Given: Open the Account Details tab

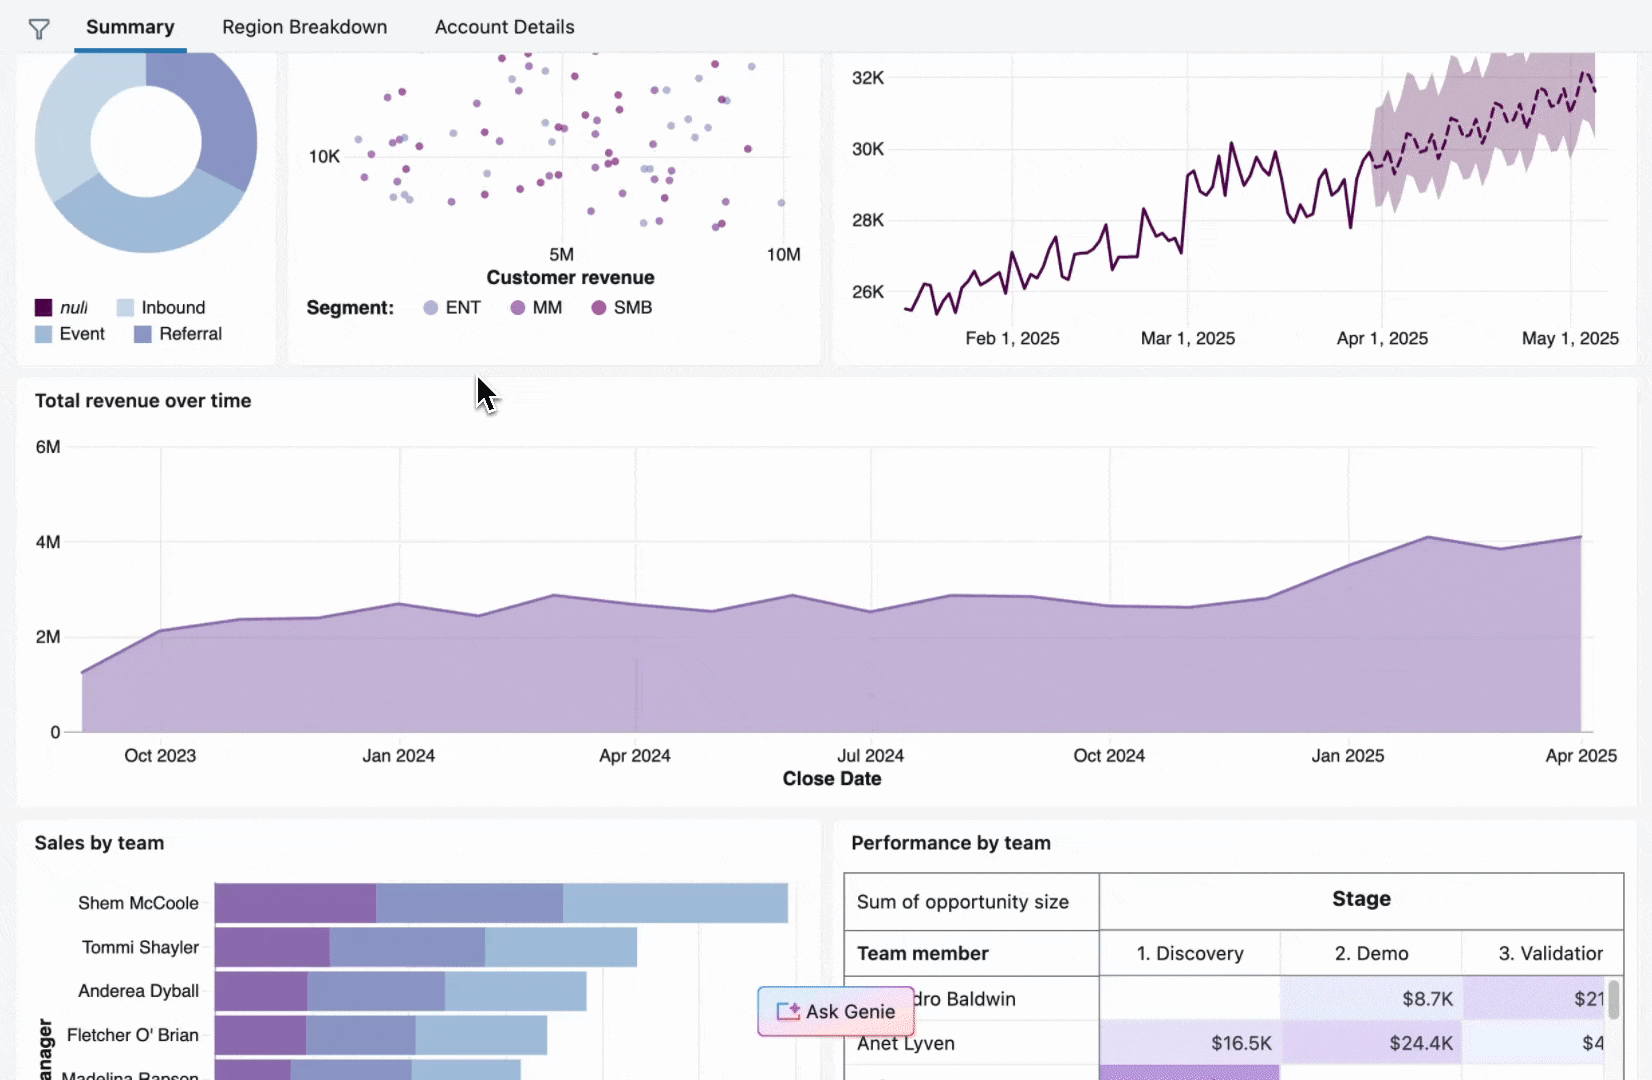Looking at the screenshot, I should [504, 27].
